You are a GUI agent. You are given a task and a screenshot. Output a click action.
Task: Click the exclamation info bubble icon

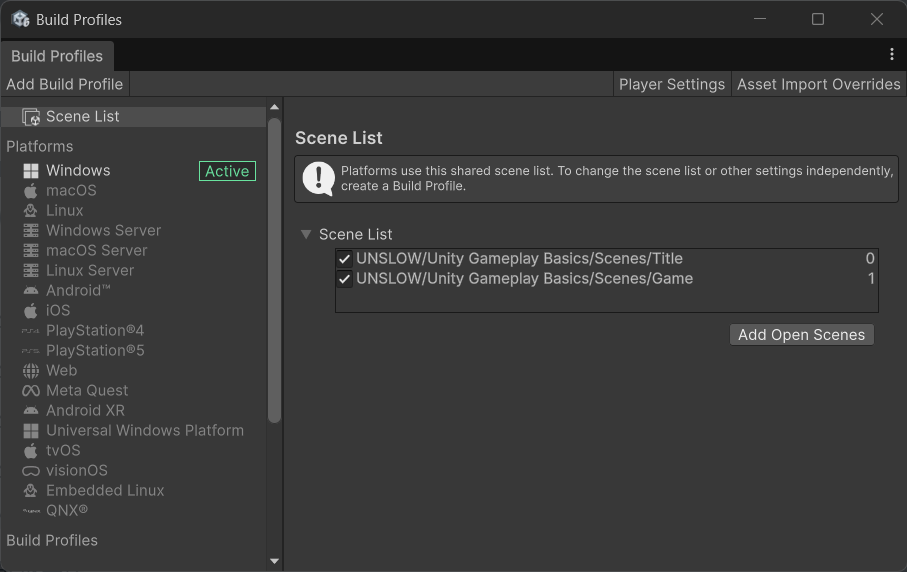coord(318,179)
